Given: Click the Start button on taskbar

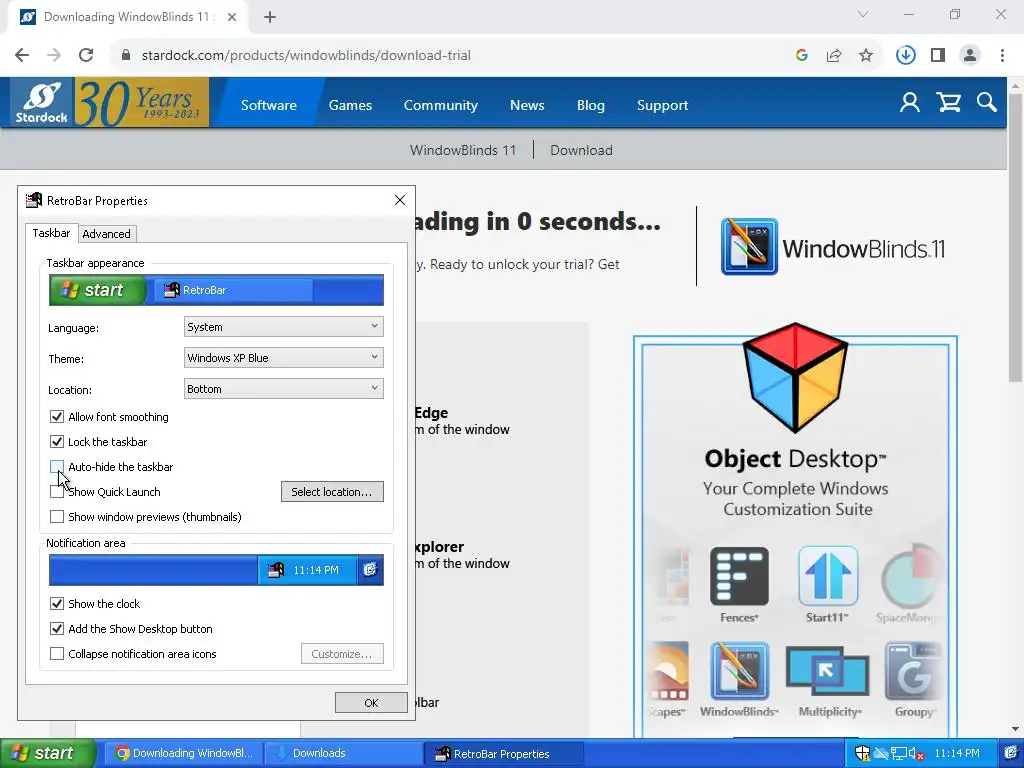Looking at the screenshot, I should 48,753.
